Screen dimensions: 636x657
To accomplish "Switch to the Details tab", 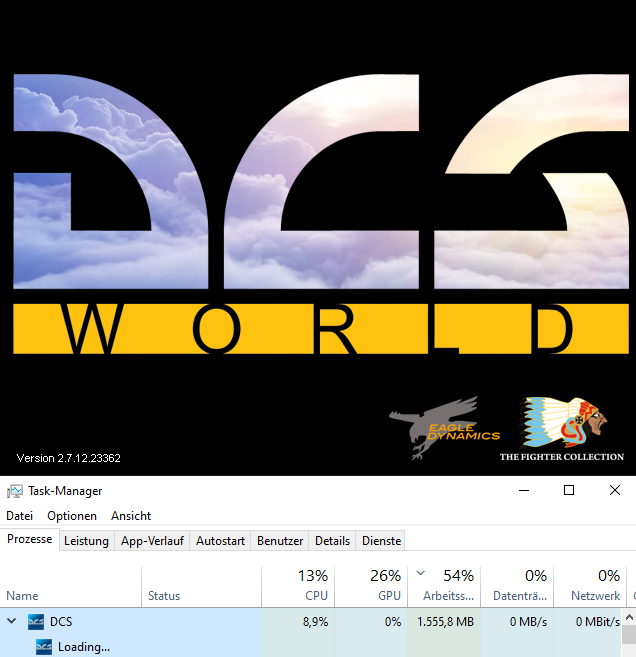I will click(332, 541).
